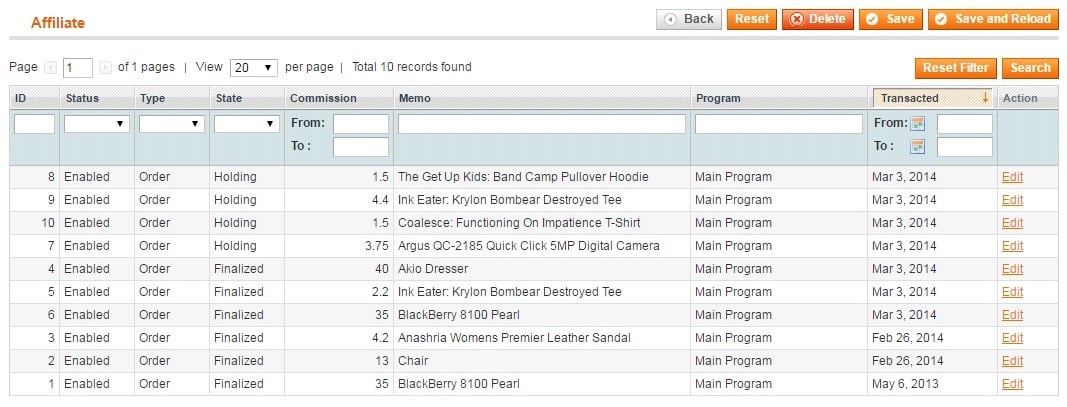Sort by the Memo column header
Viewport: 1067px width, 407px height.
point(414,98)
